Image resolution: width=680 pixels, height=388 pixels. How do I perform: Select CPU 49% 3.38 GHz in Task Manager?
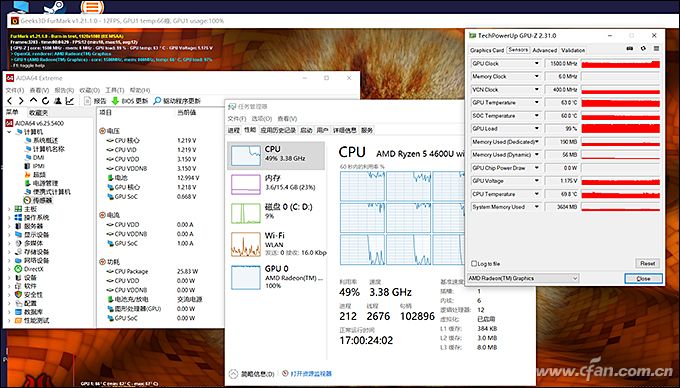tap(276, 155)
